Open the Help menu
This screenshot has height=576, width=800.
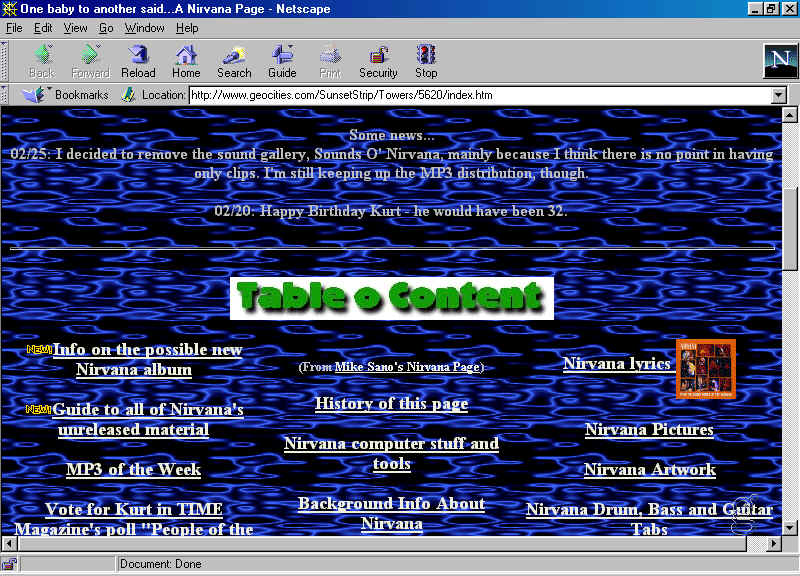point(187,28)
